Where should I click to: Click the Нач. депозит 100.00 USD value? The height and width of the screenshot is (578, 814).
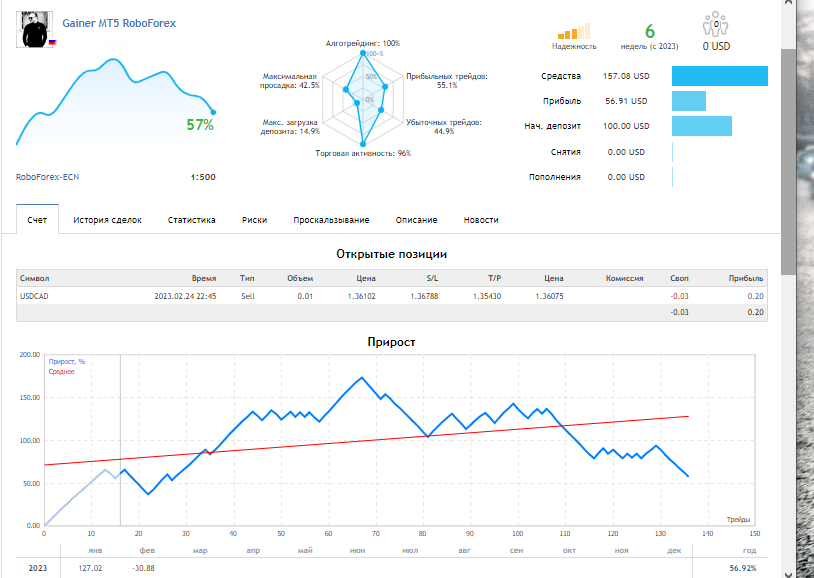click(626, 126)
